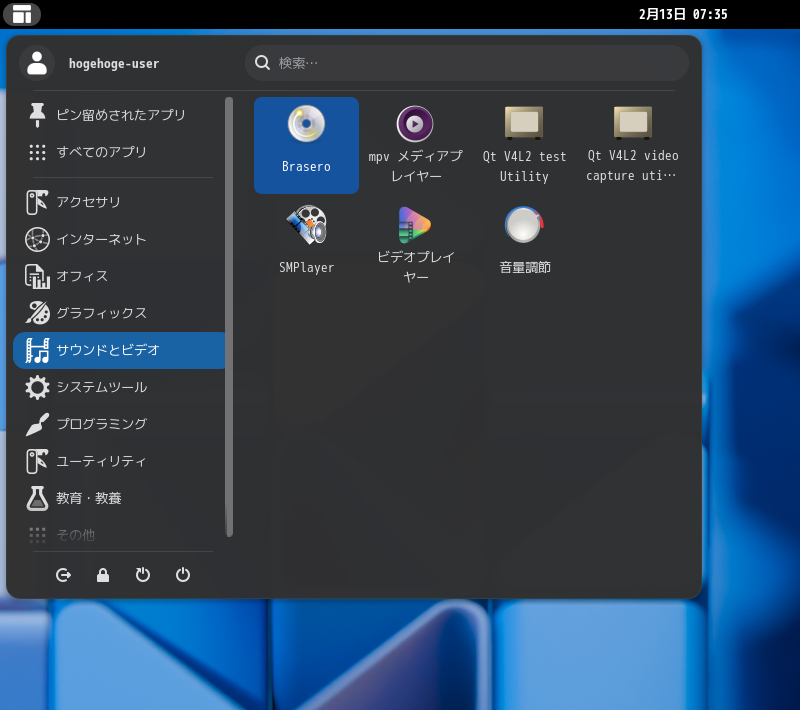Lock the screen with the padlock icon
This screenshot has height=710, width=800.
tap(103, 575)
